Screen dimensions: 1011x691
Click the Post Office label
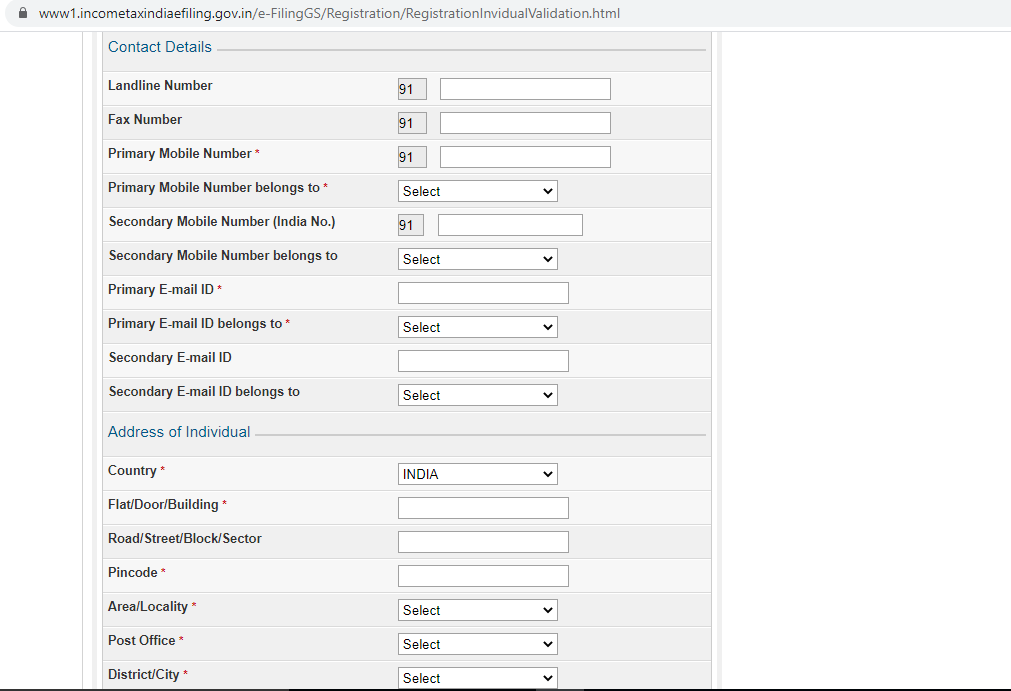[142, 641]
